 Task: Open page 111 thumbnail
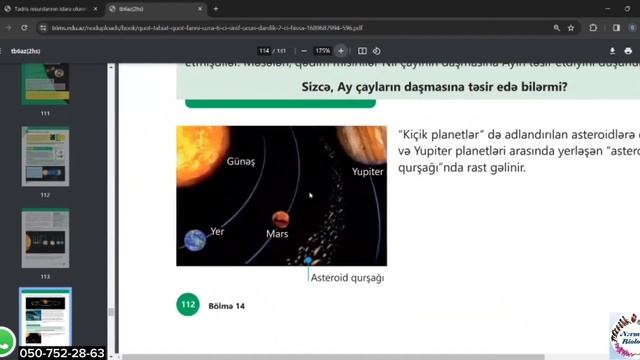[x=45, y=84]
